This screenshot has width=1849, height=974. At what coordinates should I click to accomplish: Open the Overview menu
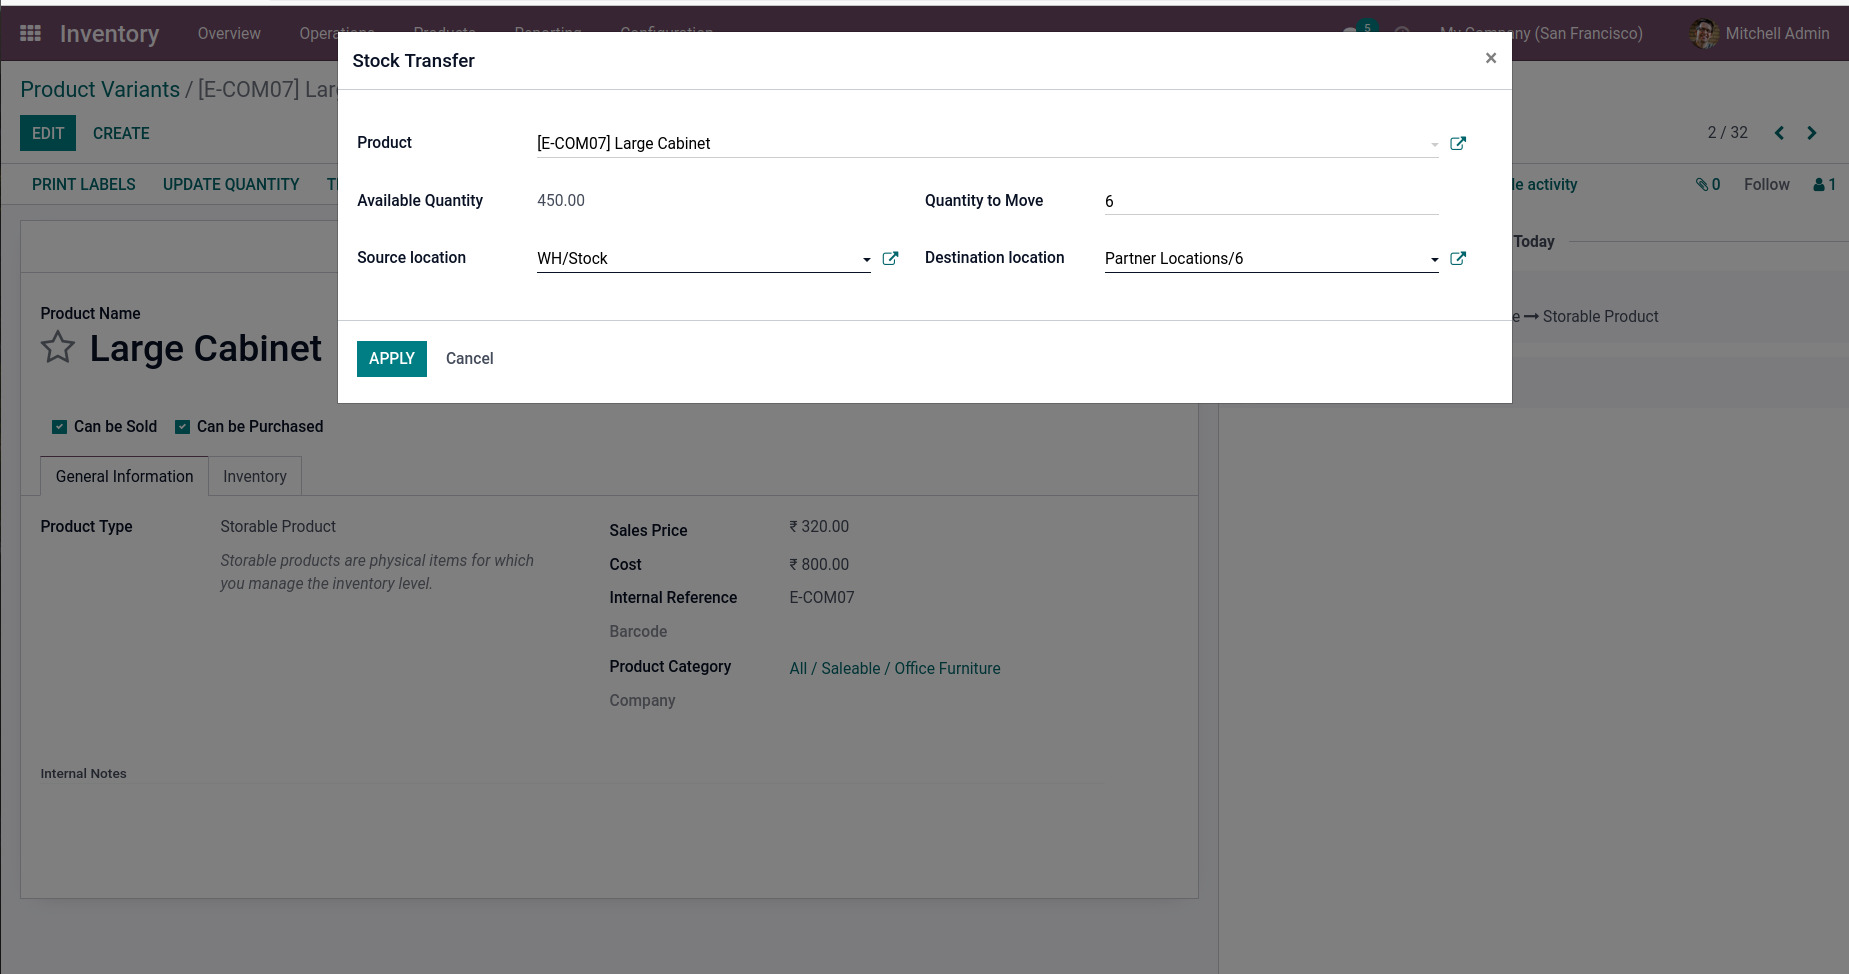click(229, 33)
